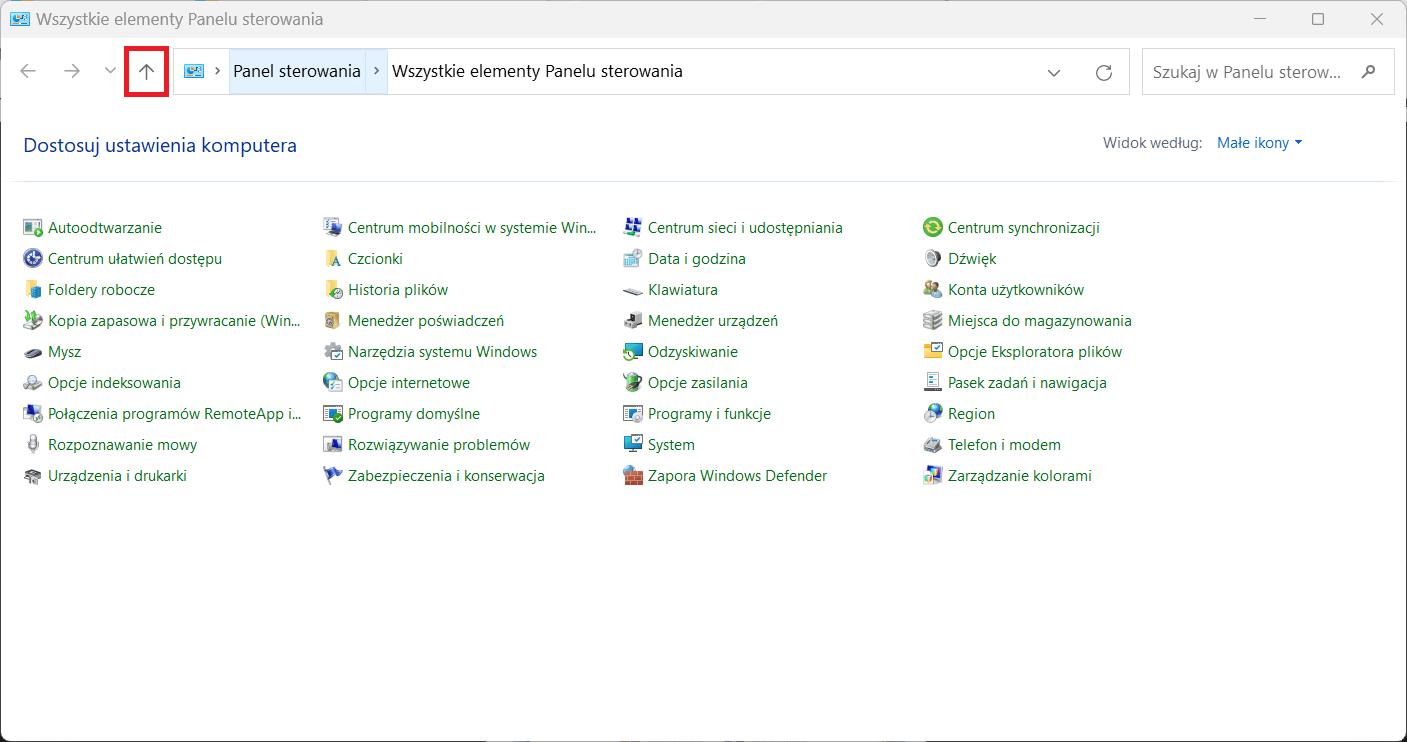Expand the address bar history dropdown
The width and height of the screenshot is (1407, 742).
pyautogui.click(x=1054, y=72)
